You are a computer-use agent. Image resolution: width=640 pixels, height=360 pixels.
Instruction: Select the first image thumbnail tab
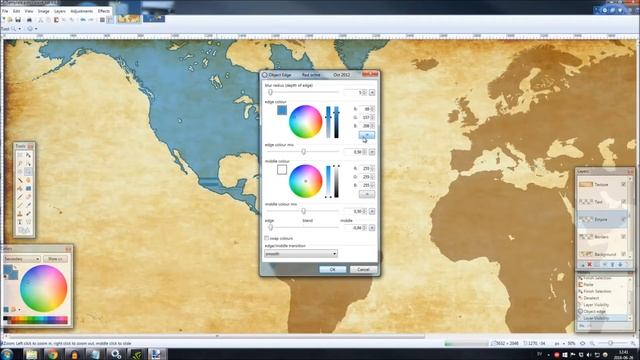coord(129,19)
